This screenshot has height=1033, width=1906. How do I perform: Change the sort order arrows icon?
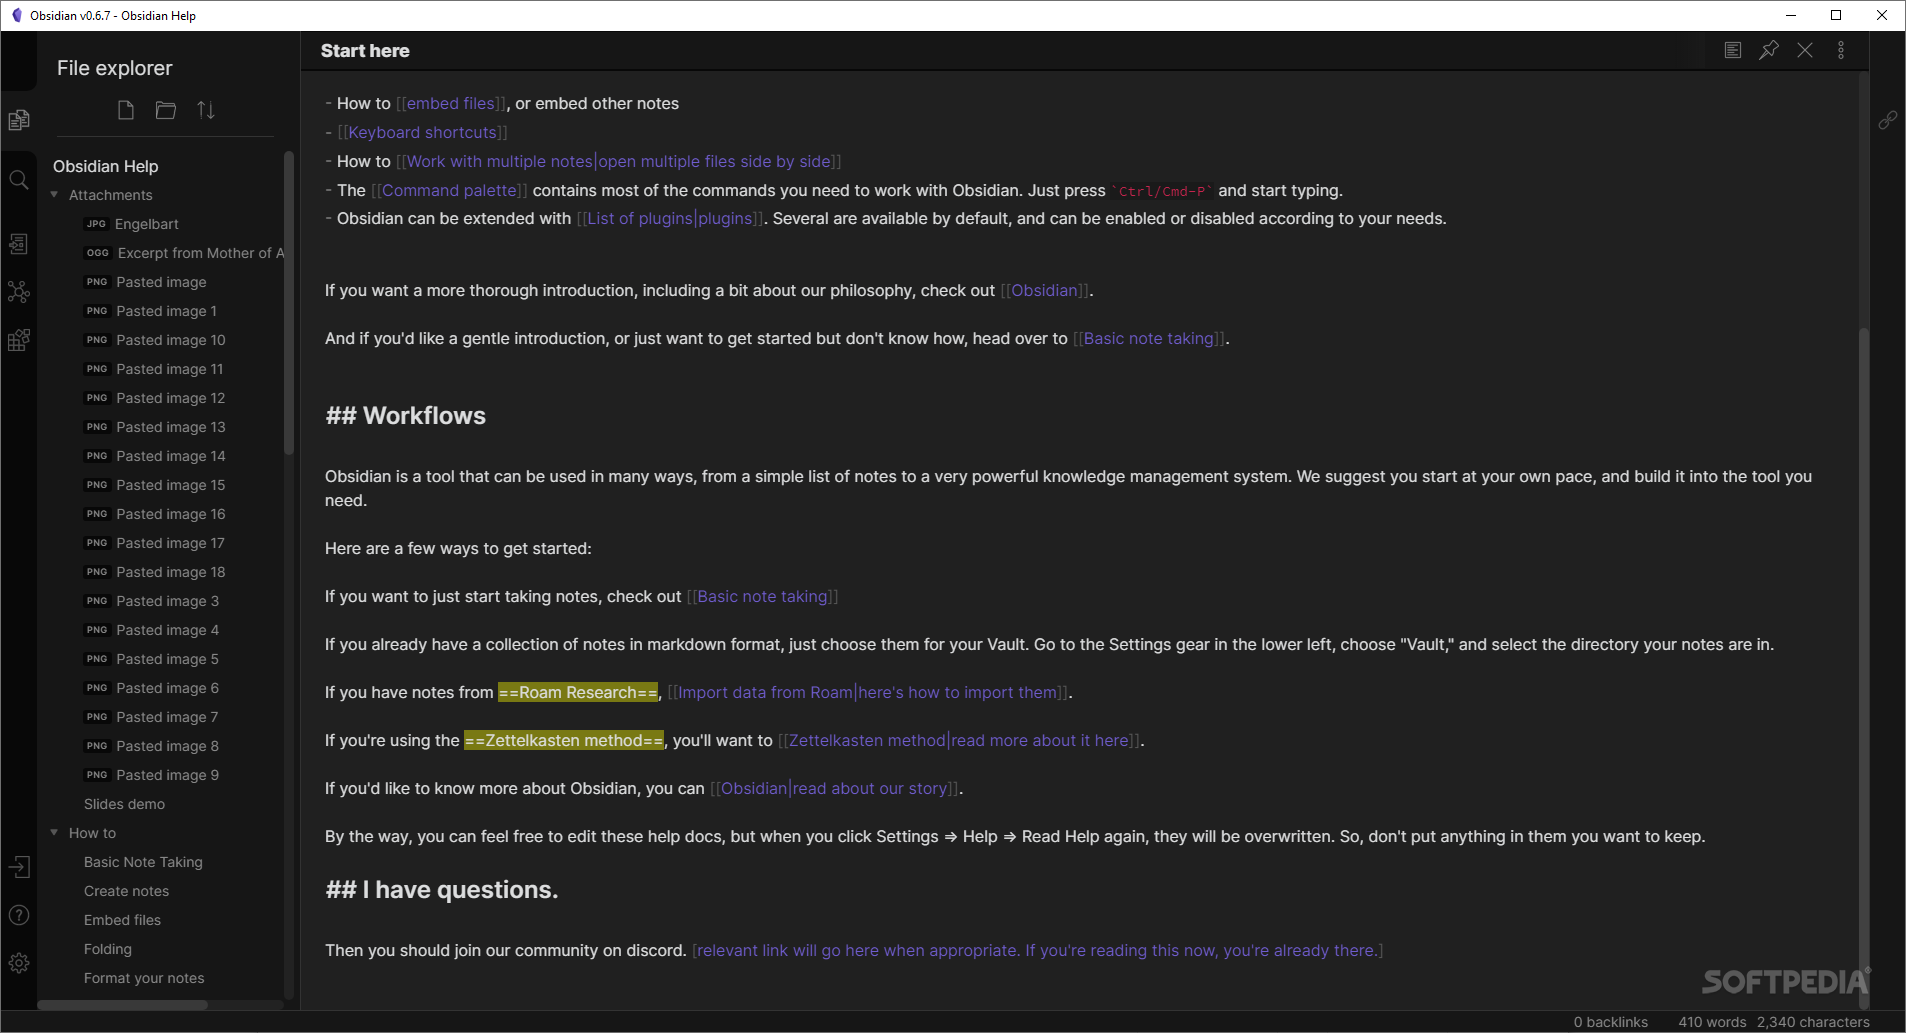pos(206,110)
